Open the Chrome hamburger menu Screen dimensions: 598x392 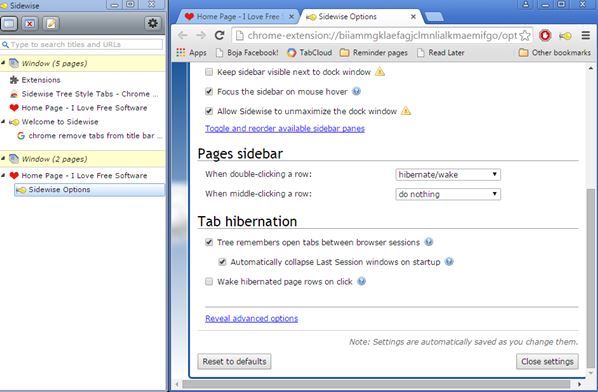[x=586, y=35]
